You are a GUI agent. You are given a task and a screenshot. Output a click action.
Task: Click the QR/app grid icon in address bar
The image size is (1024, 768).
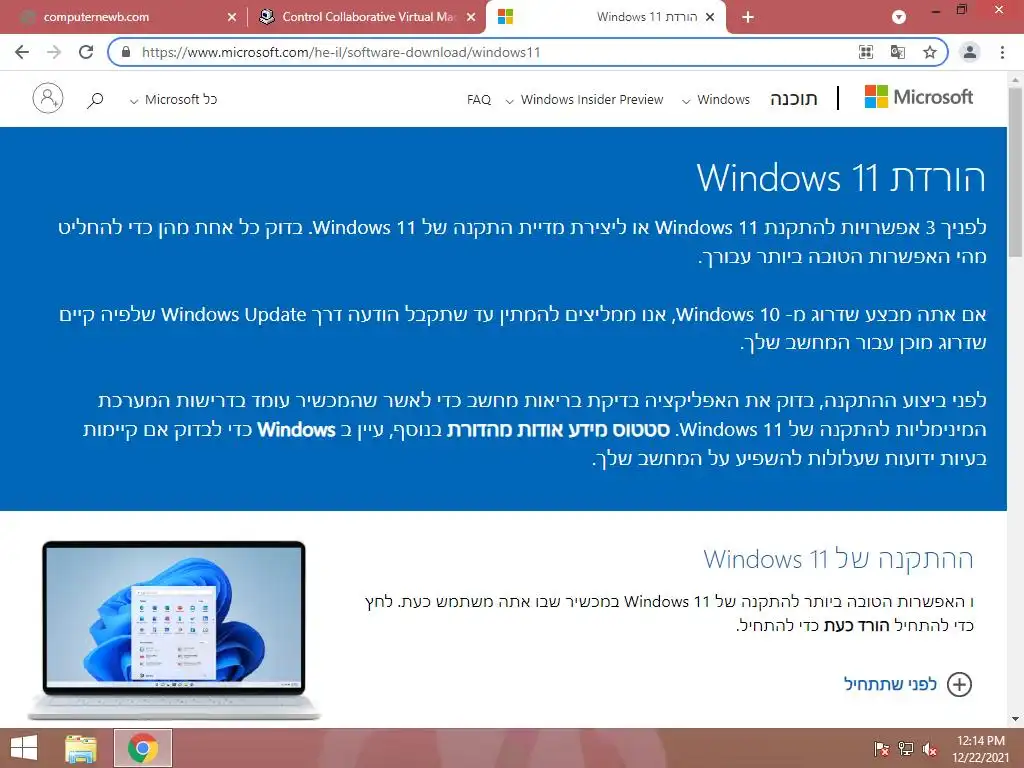point(866,52)
